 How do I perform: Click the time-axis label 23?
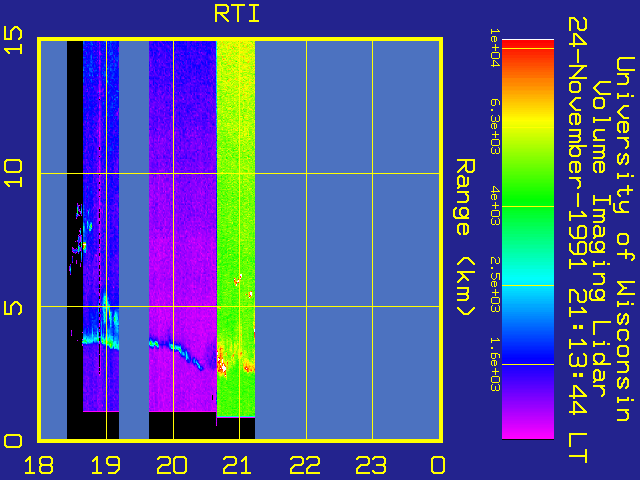pos(371,465)
